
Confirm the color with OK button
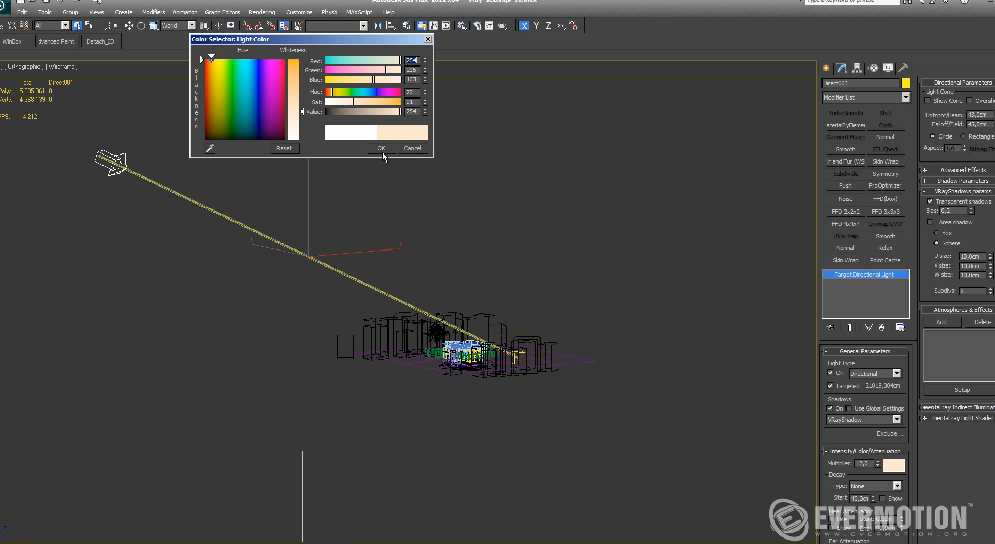point(381,148)
